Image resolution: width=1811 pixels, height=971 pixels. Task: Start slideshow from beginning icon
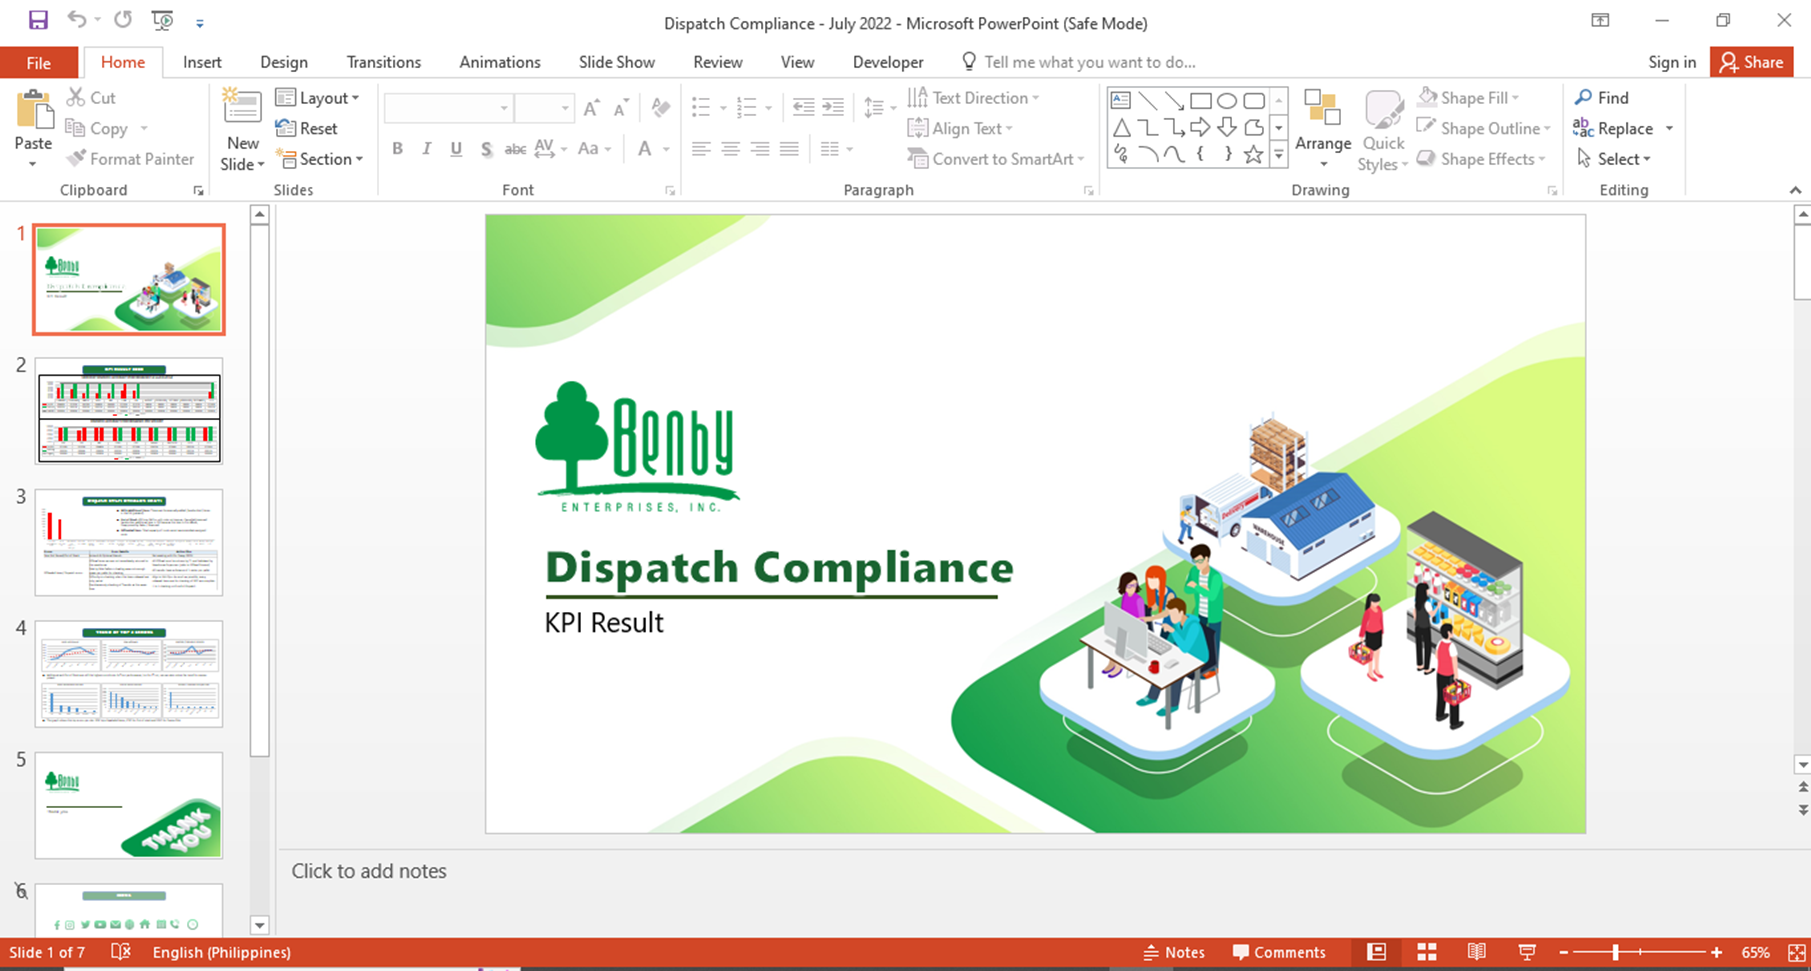click(162, 20)
